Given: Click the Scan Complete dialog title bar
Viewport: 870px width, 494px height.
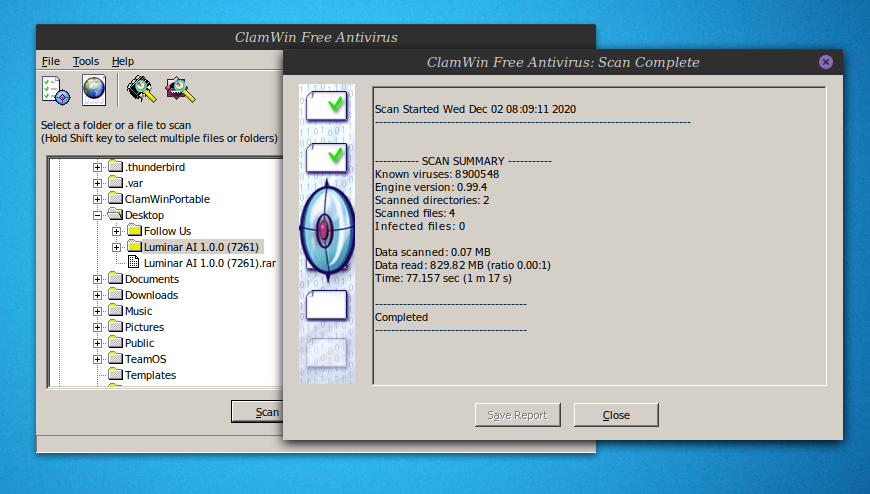Looking at the screenshot, I should click(x=563, y=62).
